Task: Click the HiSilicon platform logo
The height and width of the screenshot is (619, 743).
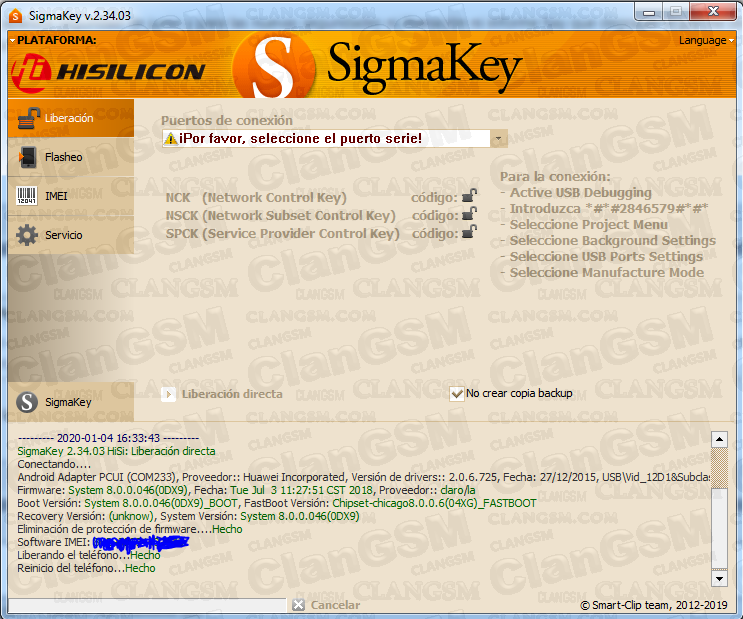Action: [108, 72]
